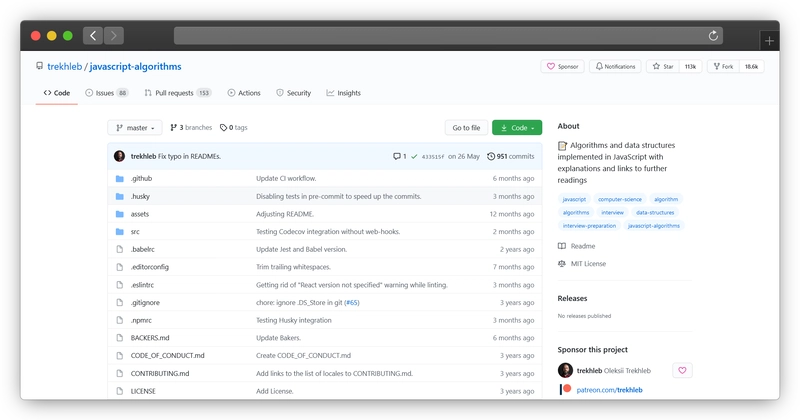Click the browser forward arrow button

[x=114, y=35]
